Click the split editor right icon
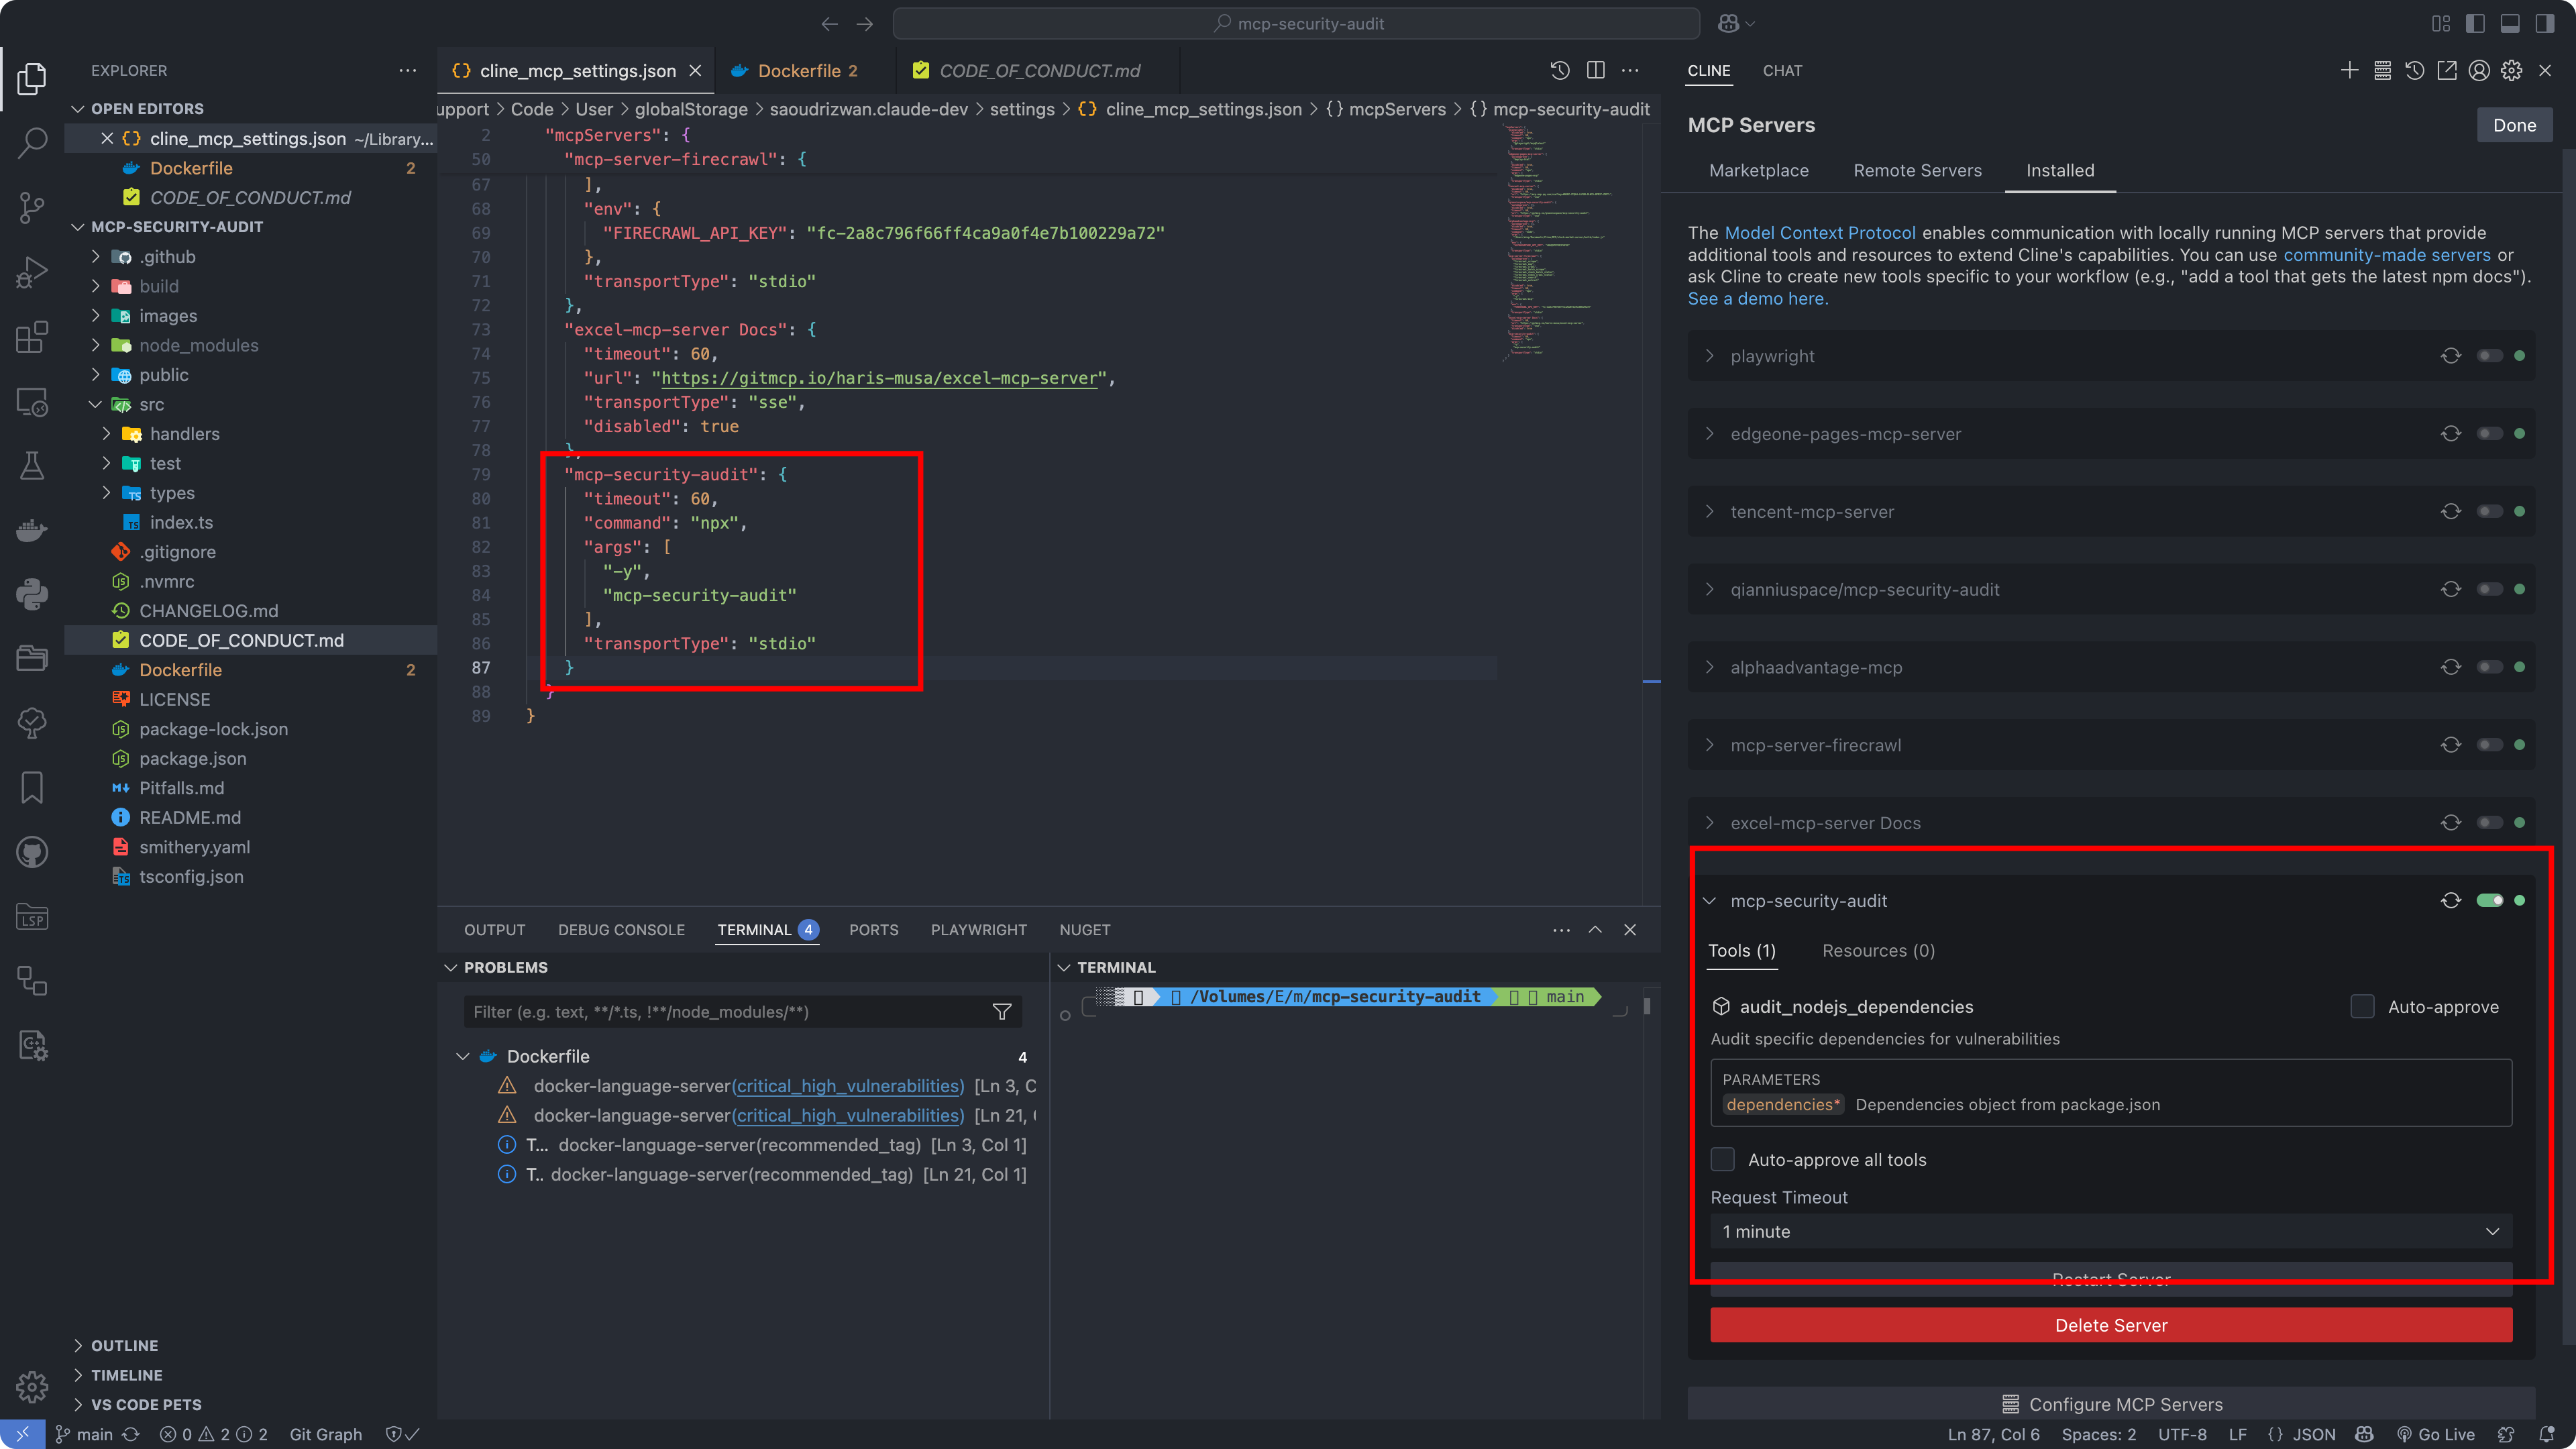Viewport: 2576px width, 1449px height. (1596, 70)
